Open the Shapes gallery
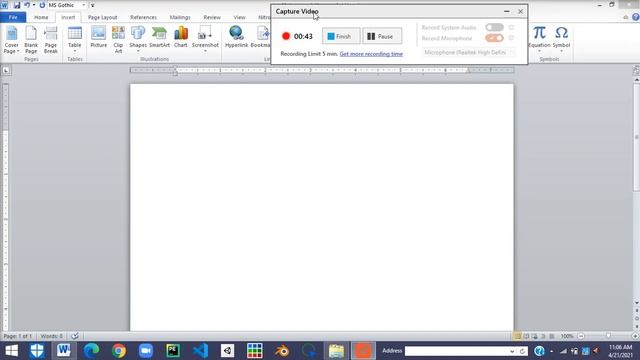The height and width of the screenshot is (360, 640). point(138,39)
